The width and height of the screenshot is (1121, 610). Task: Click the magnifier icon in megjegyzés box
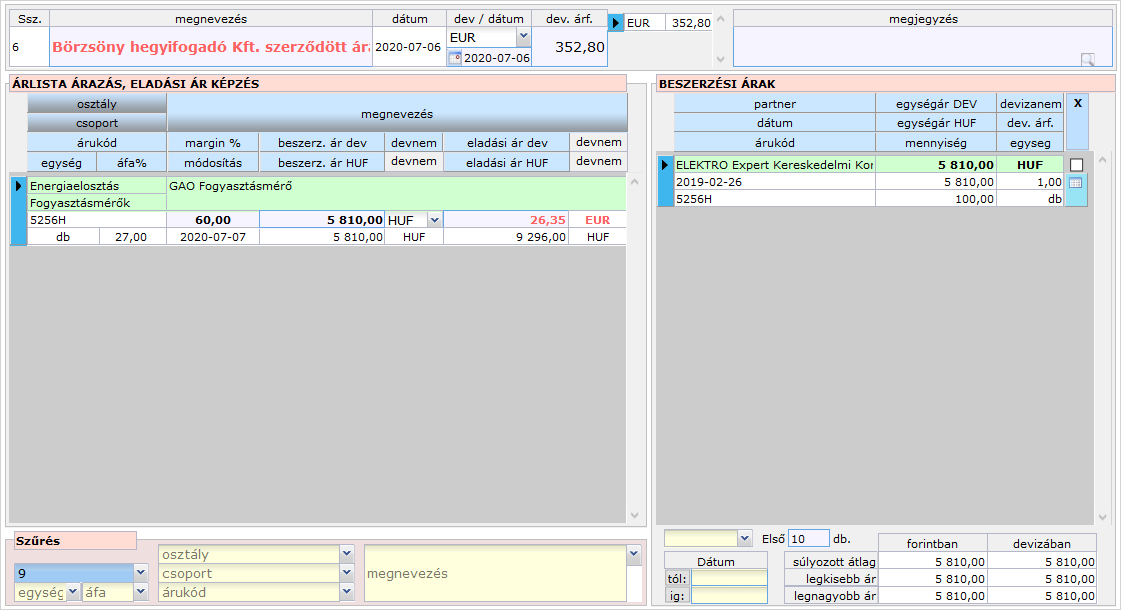[x=1088, y=59]
